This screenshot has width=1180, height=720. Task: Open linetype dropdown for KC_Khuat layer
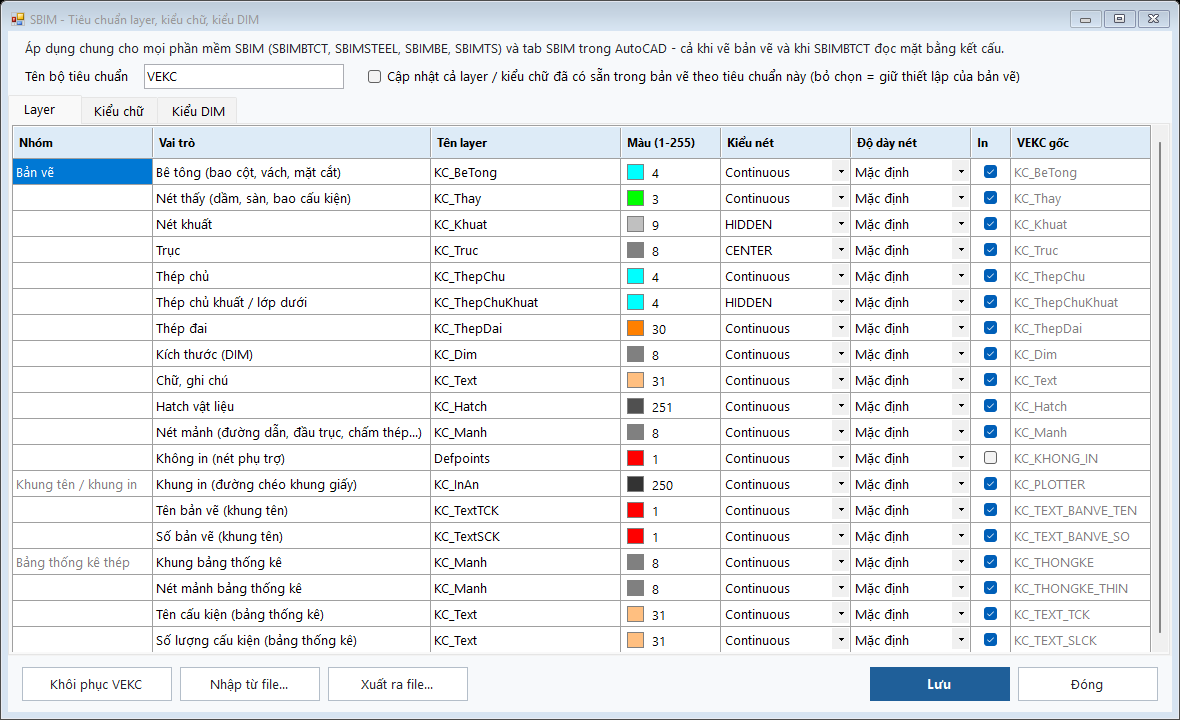(841, 224)
